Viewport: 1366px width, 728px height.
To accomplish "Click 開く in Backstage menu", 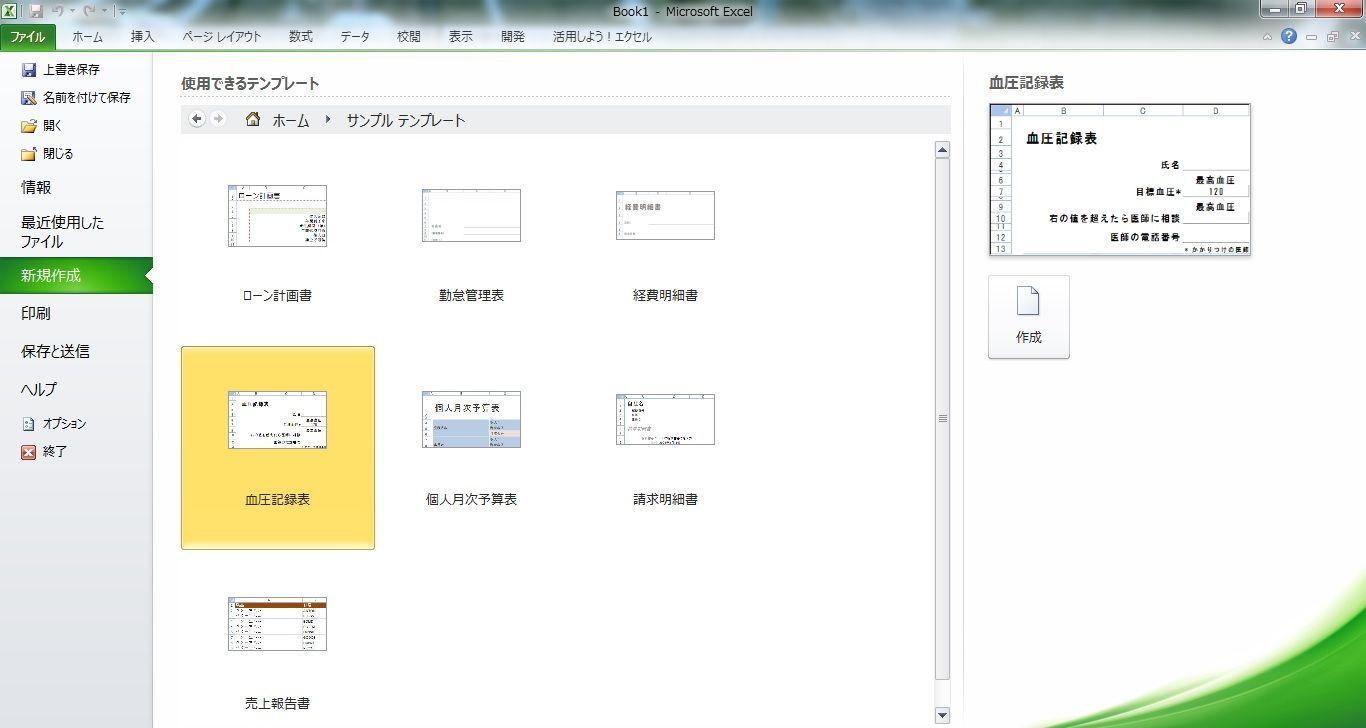I will (x=42, y=126).
